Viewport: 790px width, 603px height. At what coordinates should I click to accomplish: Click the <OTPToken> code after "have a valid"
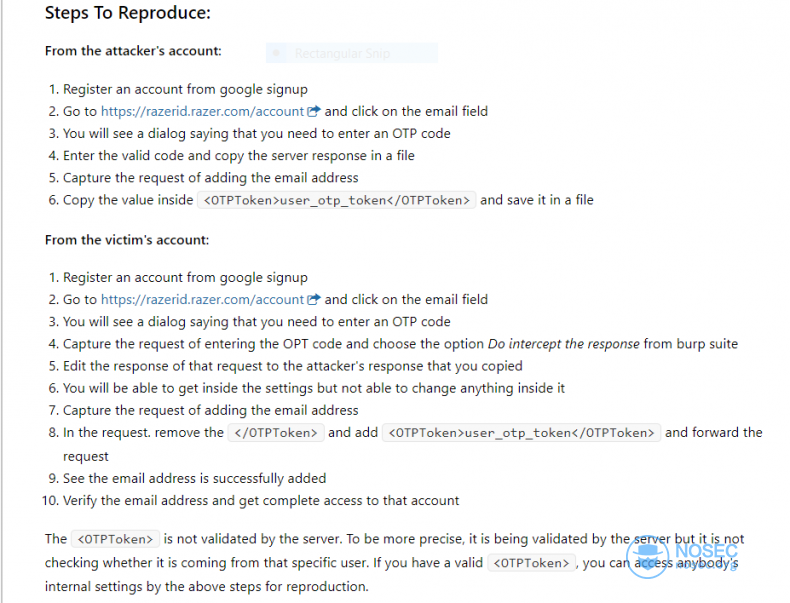coord(531,563)
